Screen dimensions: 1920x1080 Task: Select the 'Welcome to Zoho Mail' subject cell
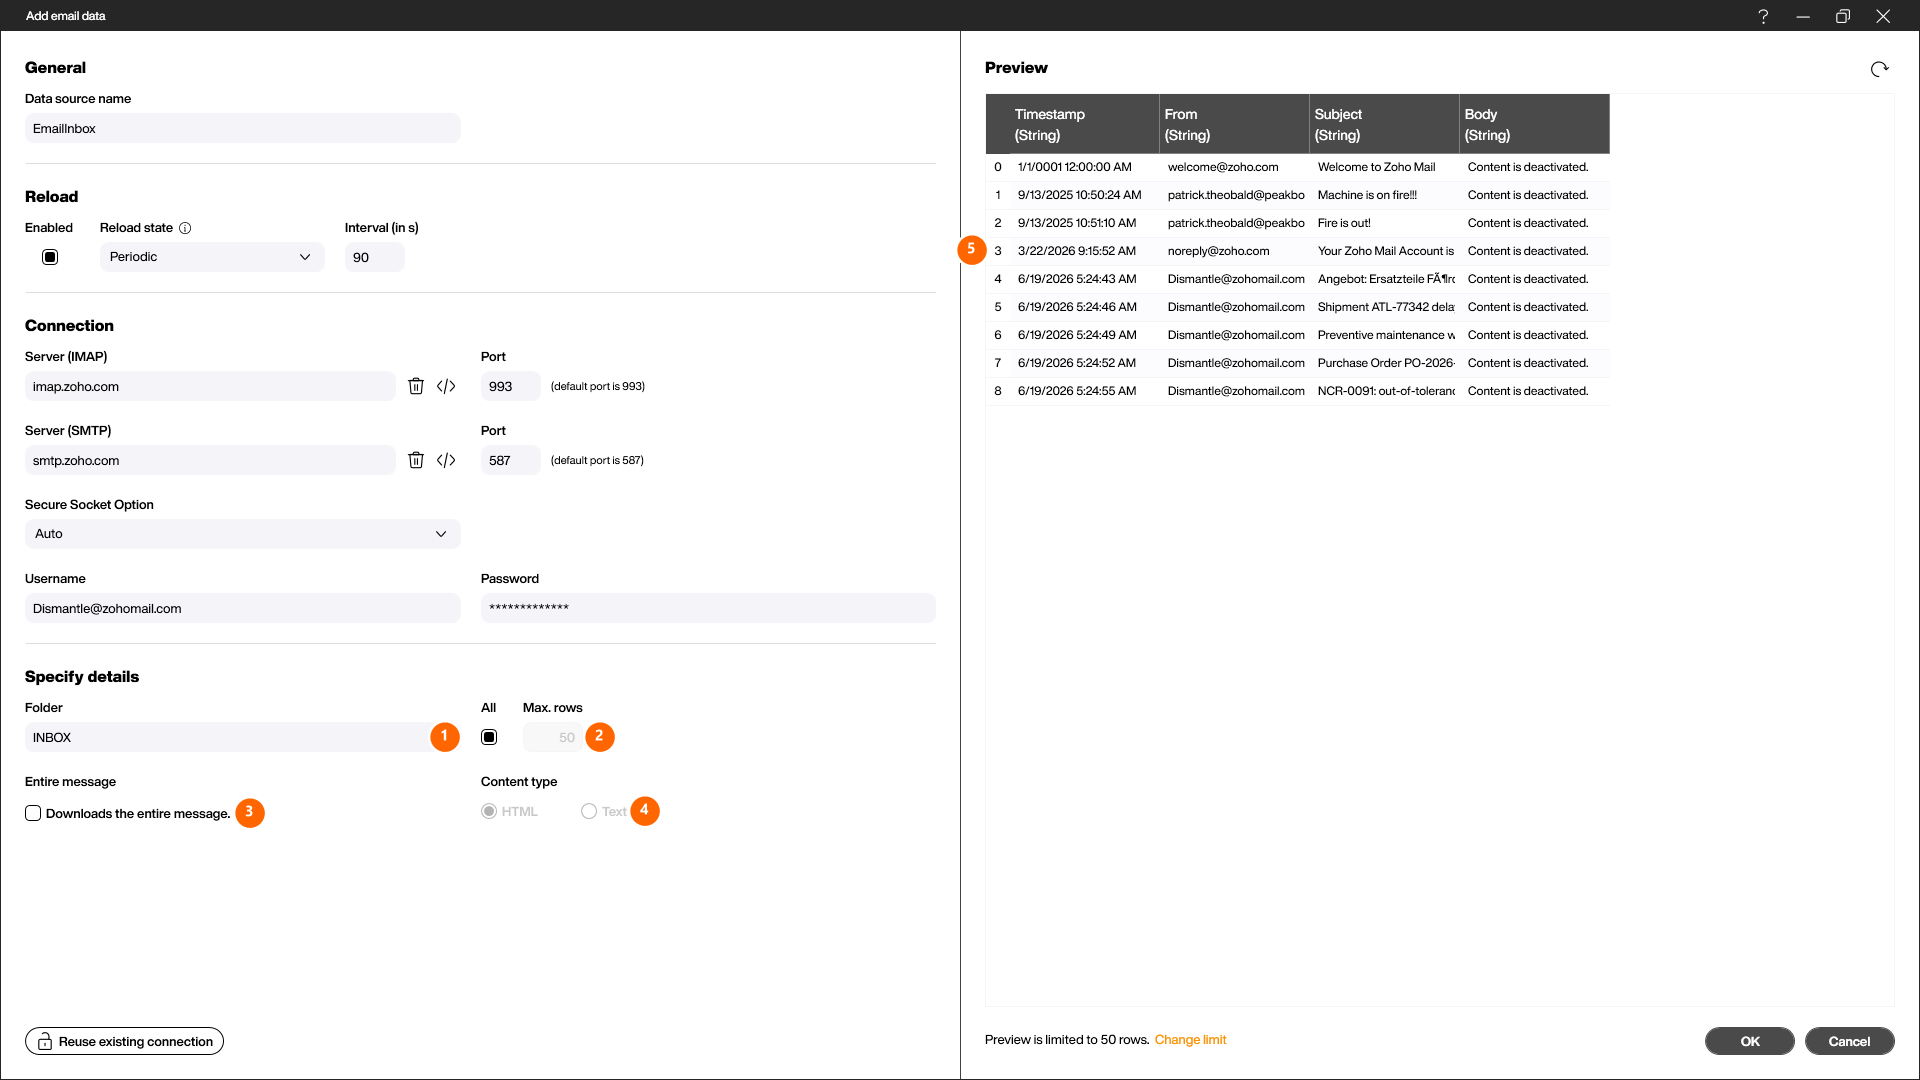[x=1384, y=167]
